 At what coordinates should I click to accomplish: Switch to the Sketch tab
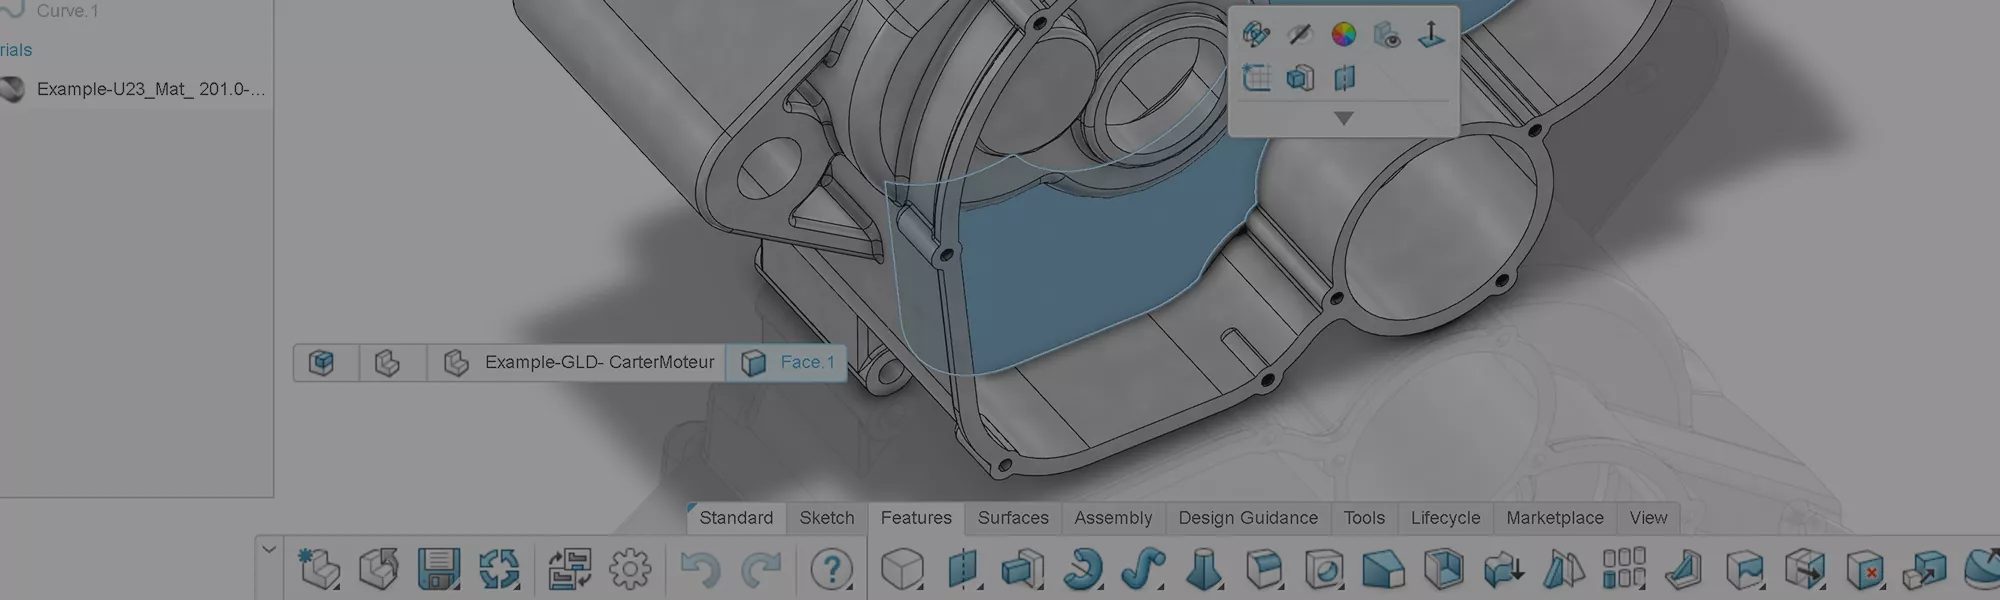click(x=827, y=518)
